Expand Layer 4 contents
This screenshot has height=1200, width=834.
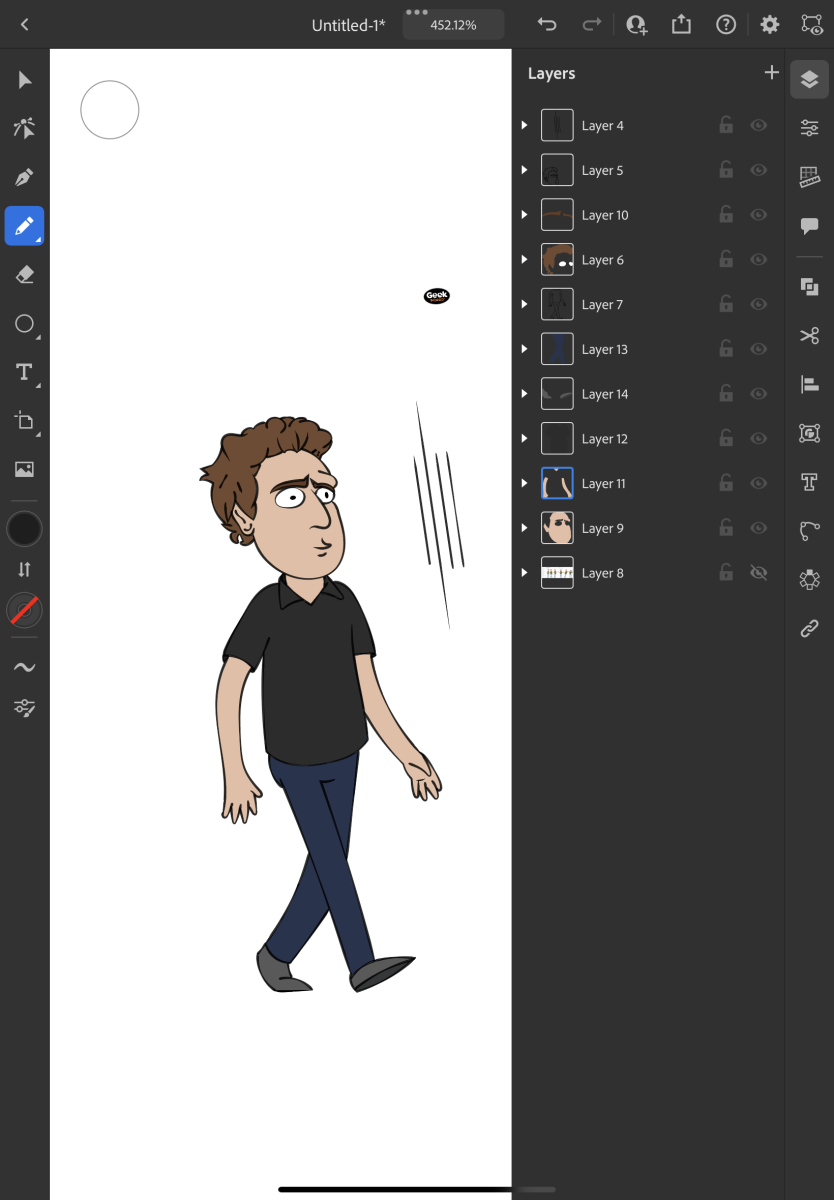pos(524,125)
